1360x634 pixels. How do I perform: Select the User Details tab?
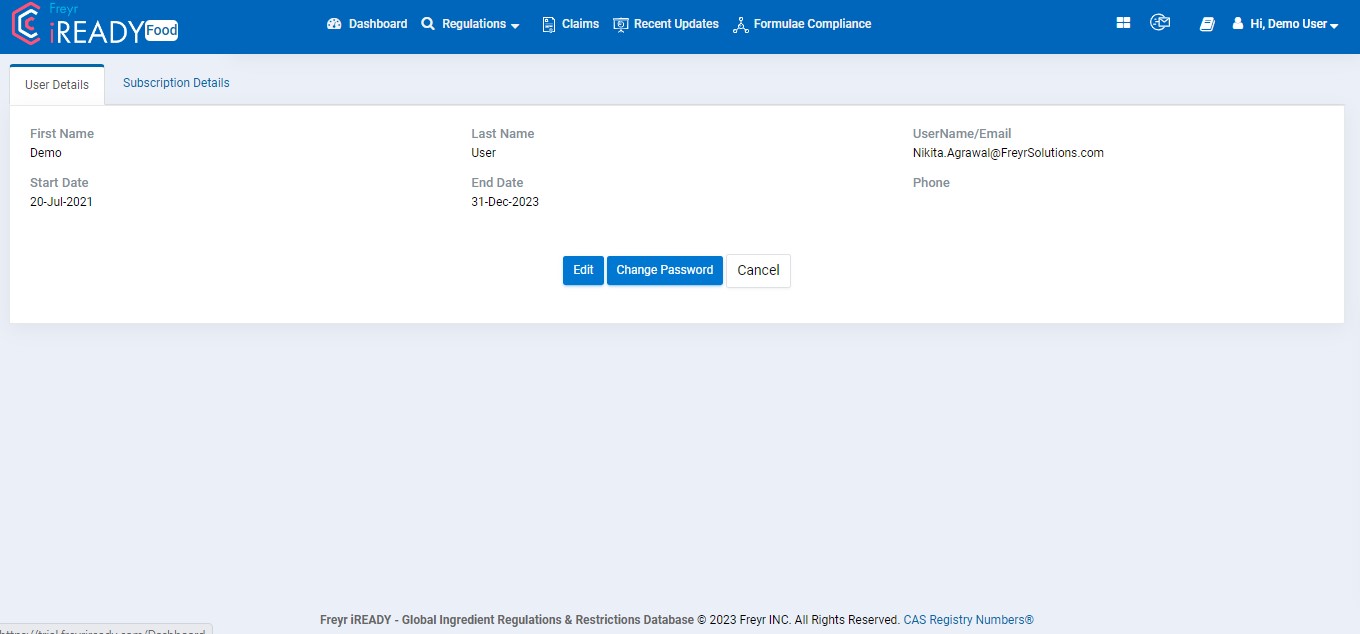[x=57, y=85]
